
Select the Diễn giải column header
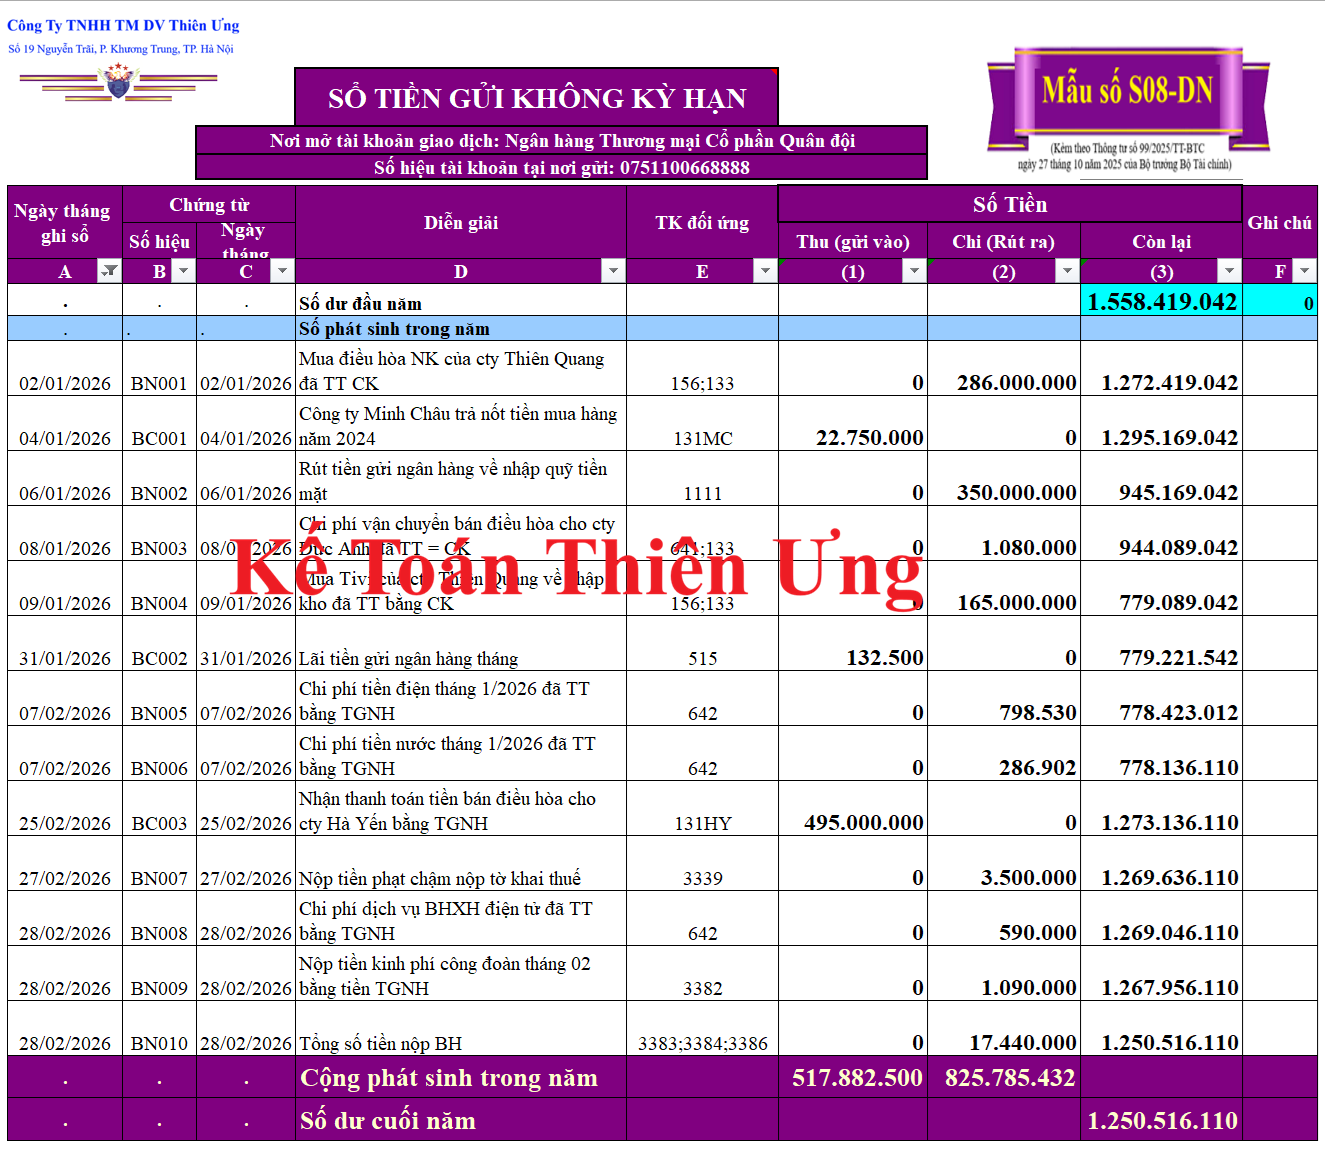tap(460, 222)
